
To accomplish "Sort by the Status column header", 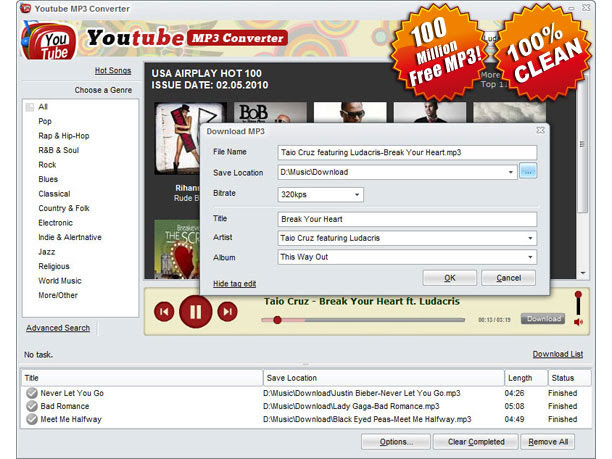I will point(569,378).
